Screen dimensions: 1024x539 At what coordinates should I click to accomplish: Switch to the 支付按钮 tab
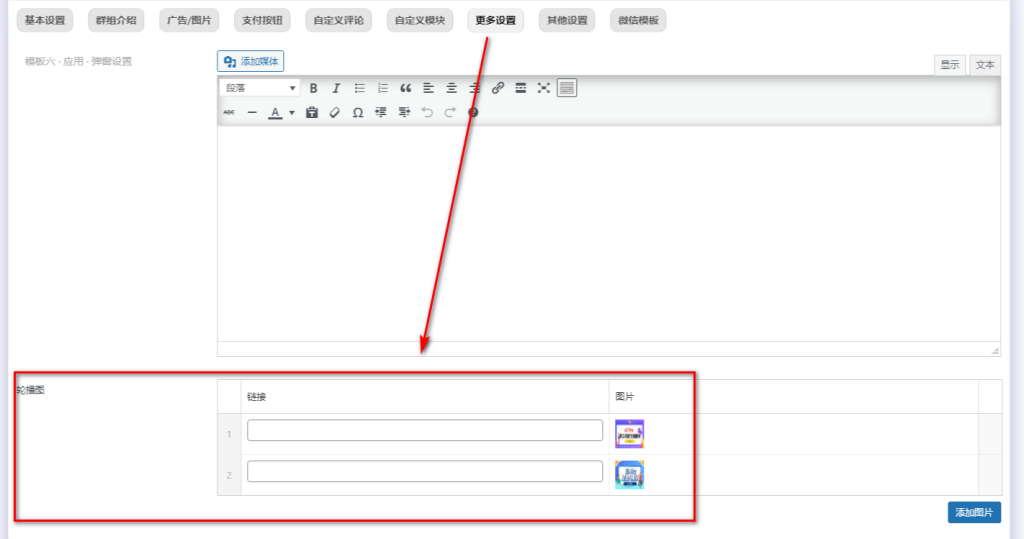[265, 20]
